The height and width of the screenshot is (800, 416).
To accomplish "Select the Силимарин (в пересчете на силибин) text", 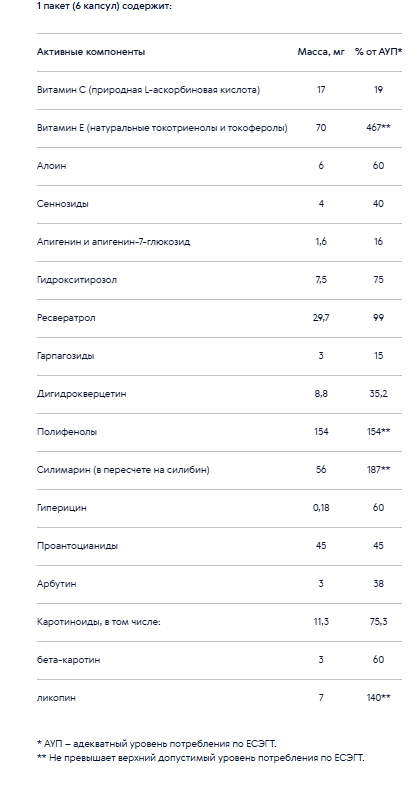I will [x=123, y=470].
